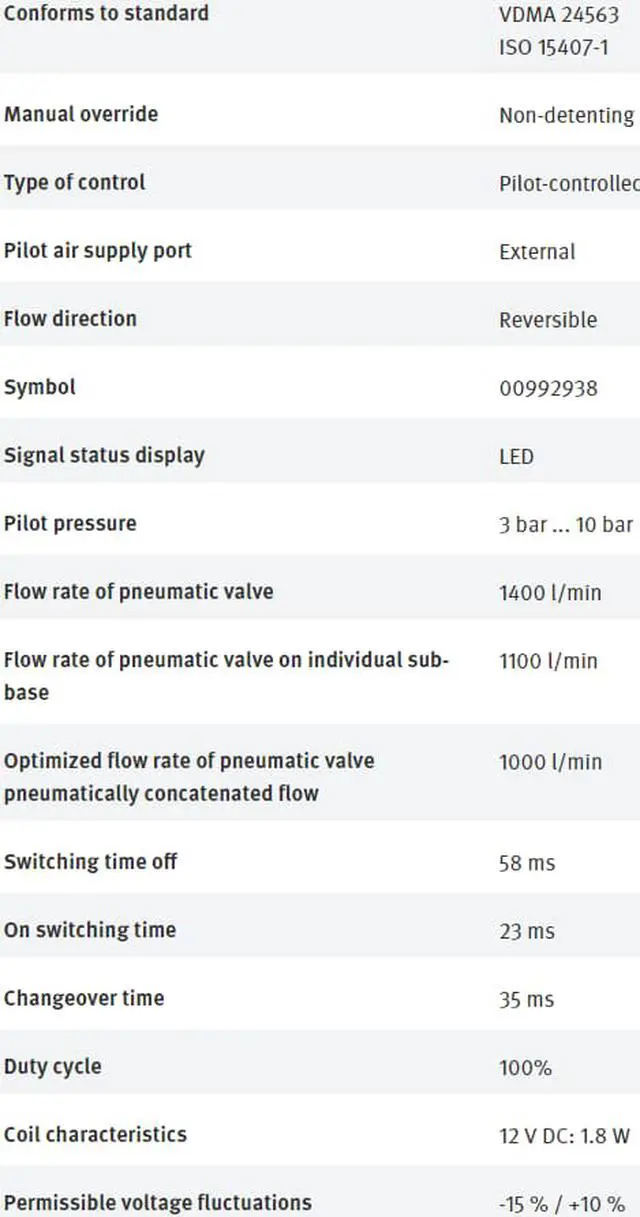Click the '3 bar ... 10 bar' pressure value
This screenshot has height=1217, width=640.
tap(566, 525)
